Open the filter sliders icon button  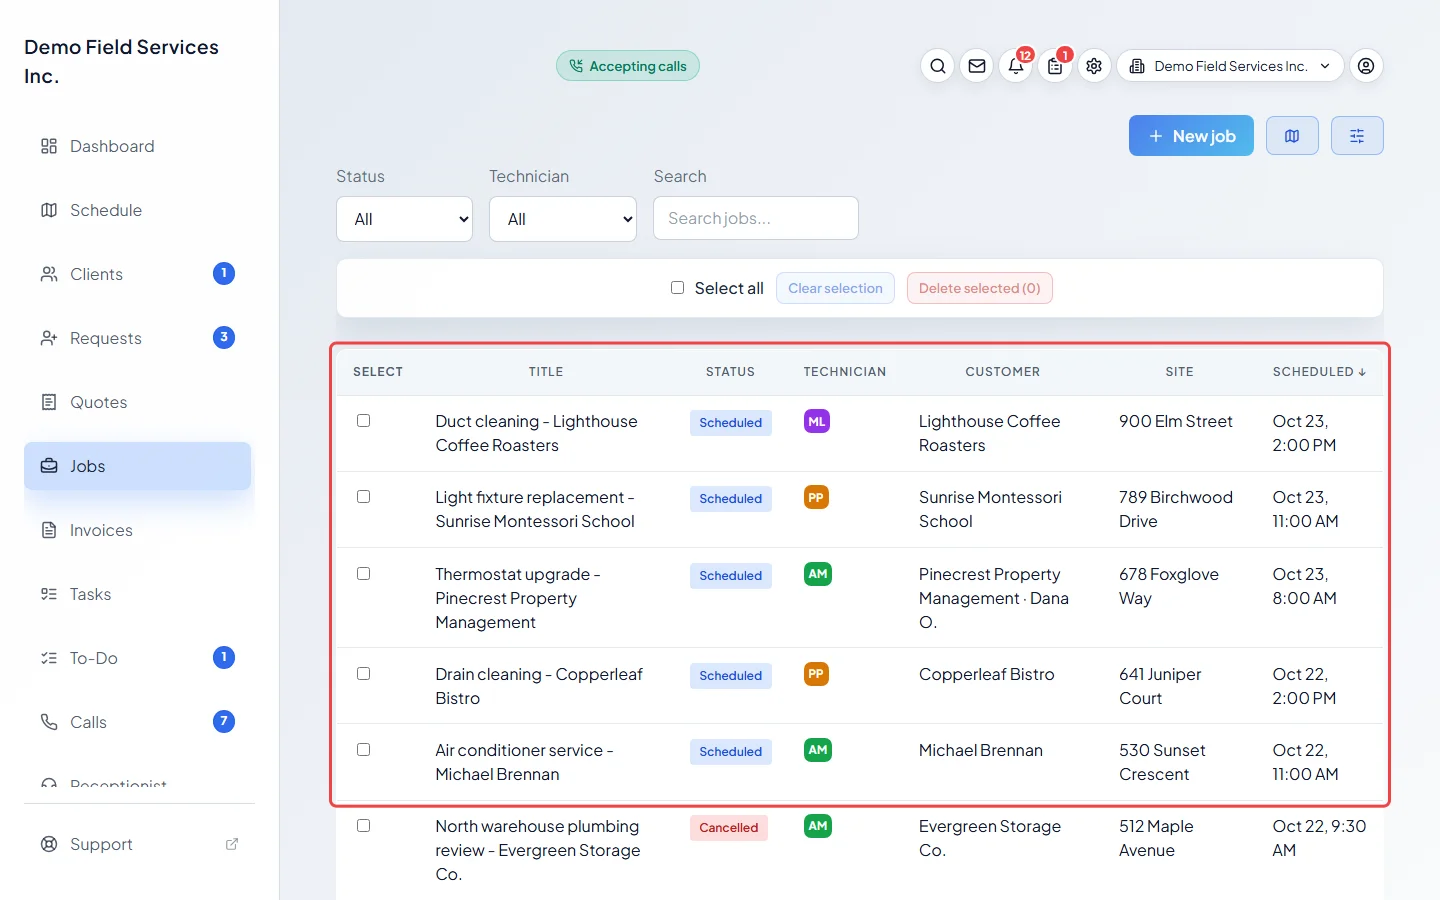coord(1357,136)
